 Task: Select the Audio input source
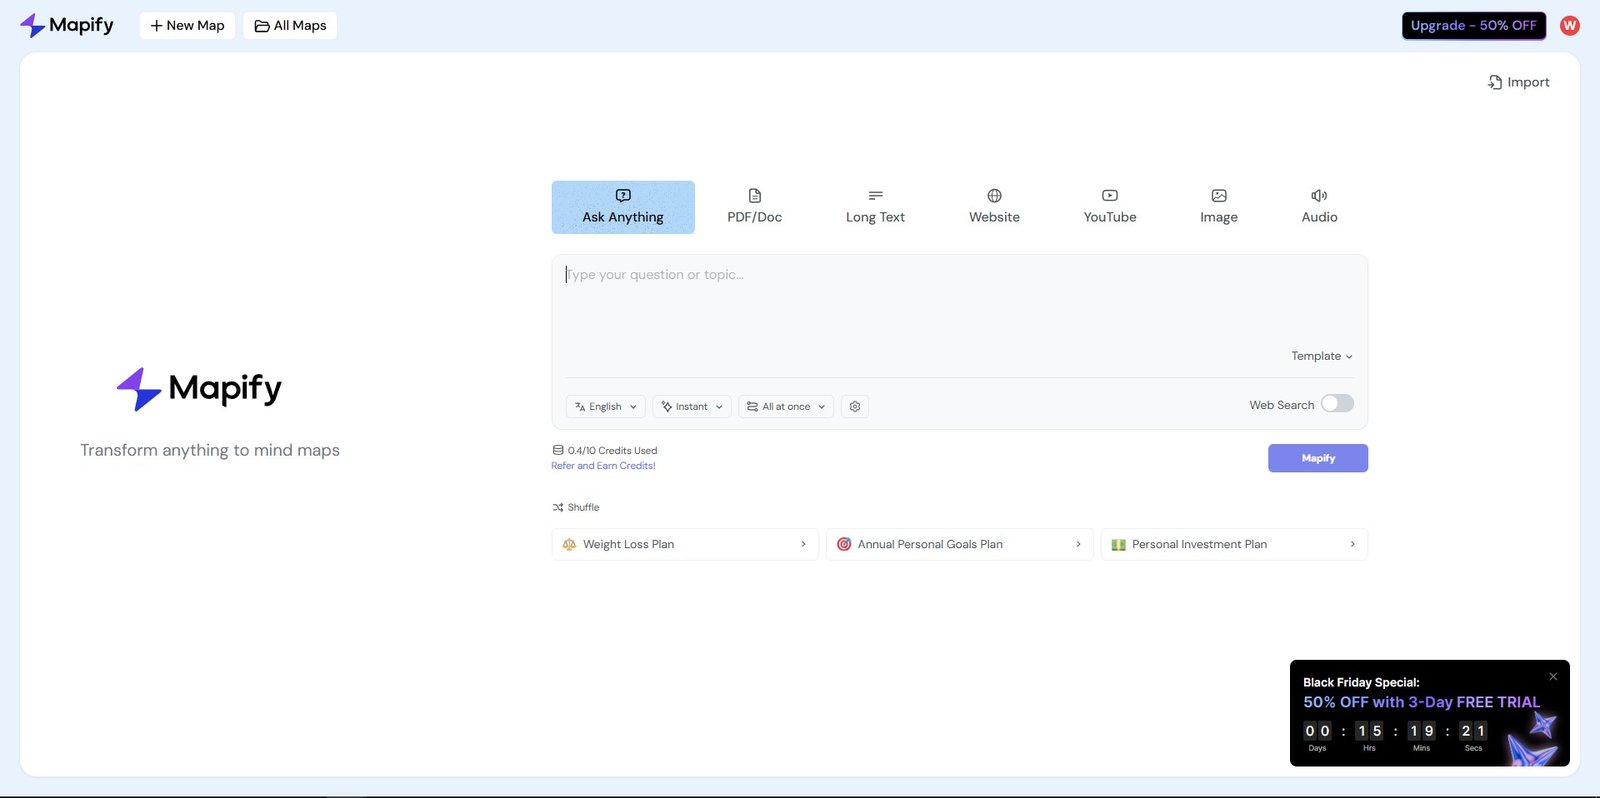[1318, 207]
